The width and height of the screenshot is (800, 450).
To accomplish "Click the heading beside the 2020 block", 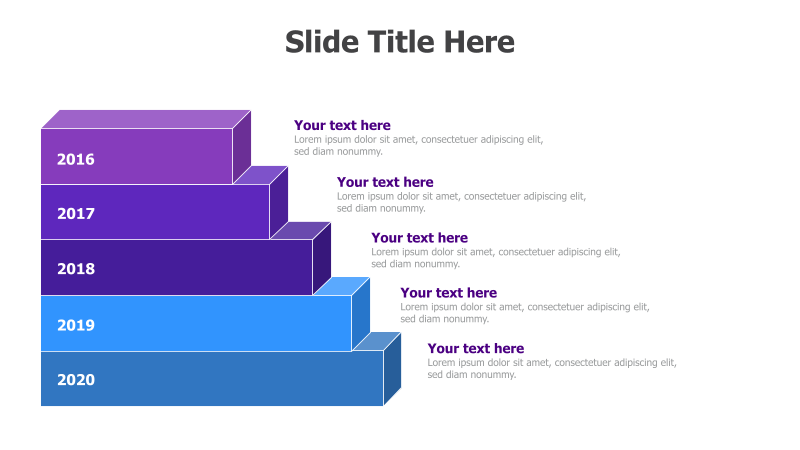I will click(x=476, y=348).
